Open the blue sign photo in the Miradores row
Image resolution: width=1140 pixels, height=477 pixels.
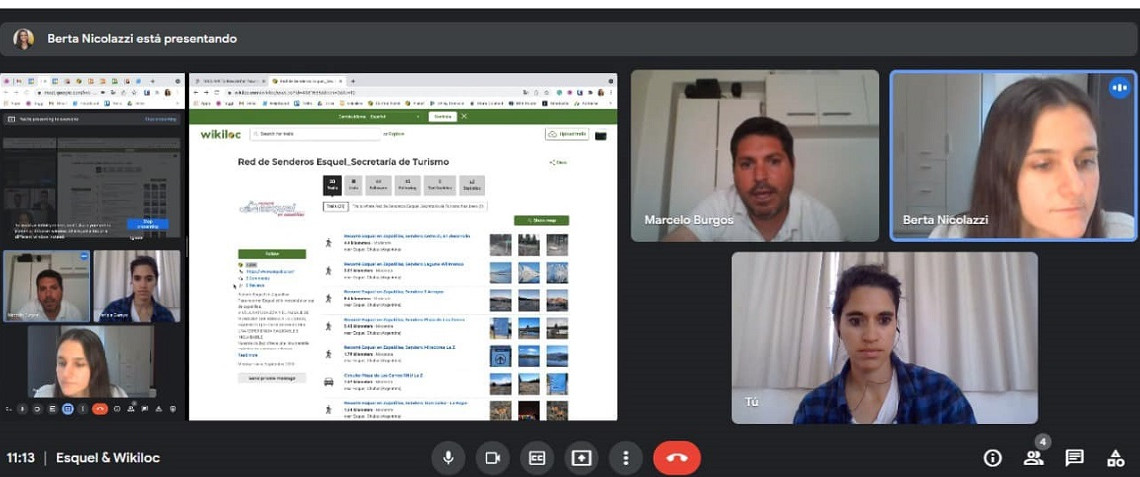[x=500, y=356]
